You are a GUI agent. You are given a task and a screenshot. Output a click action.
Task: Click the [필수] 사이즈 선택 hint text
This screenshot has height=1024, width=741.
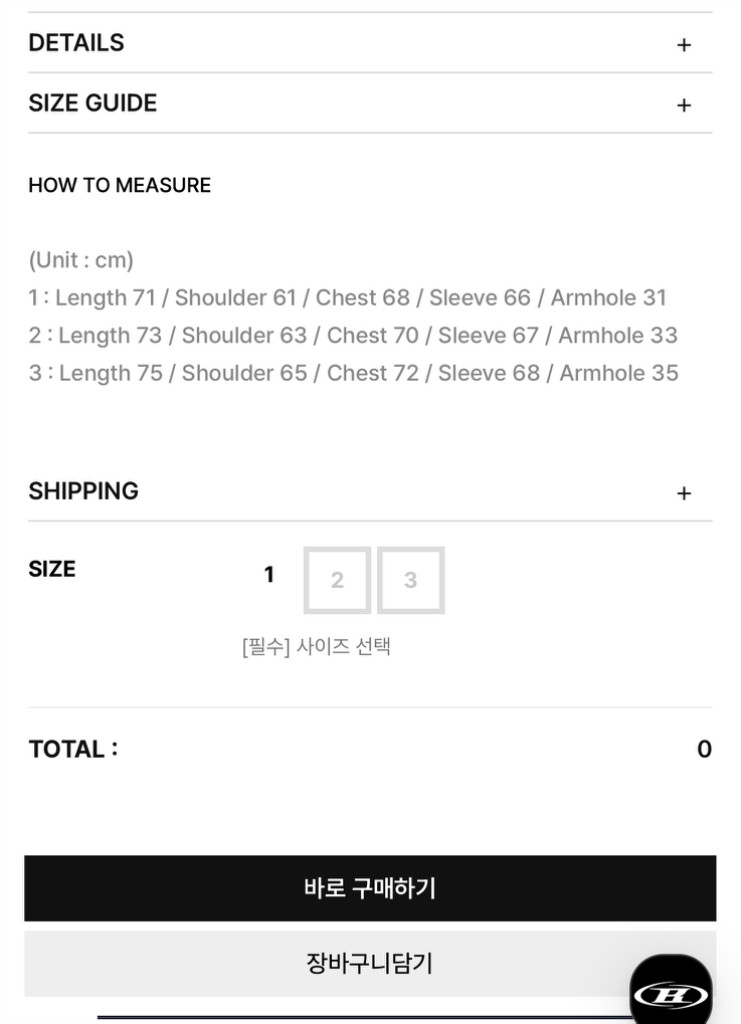(x=316, y=646)
